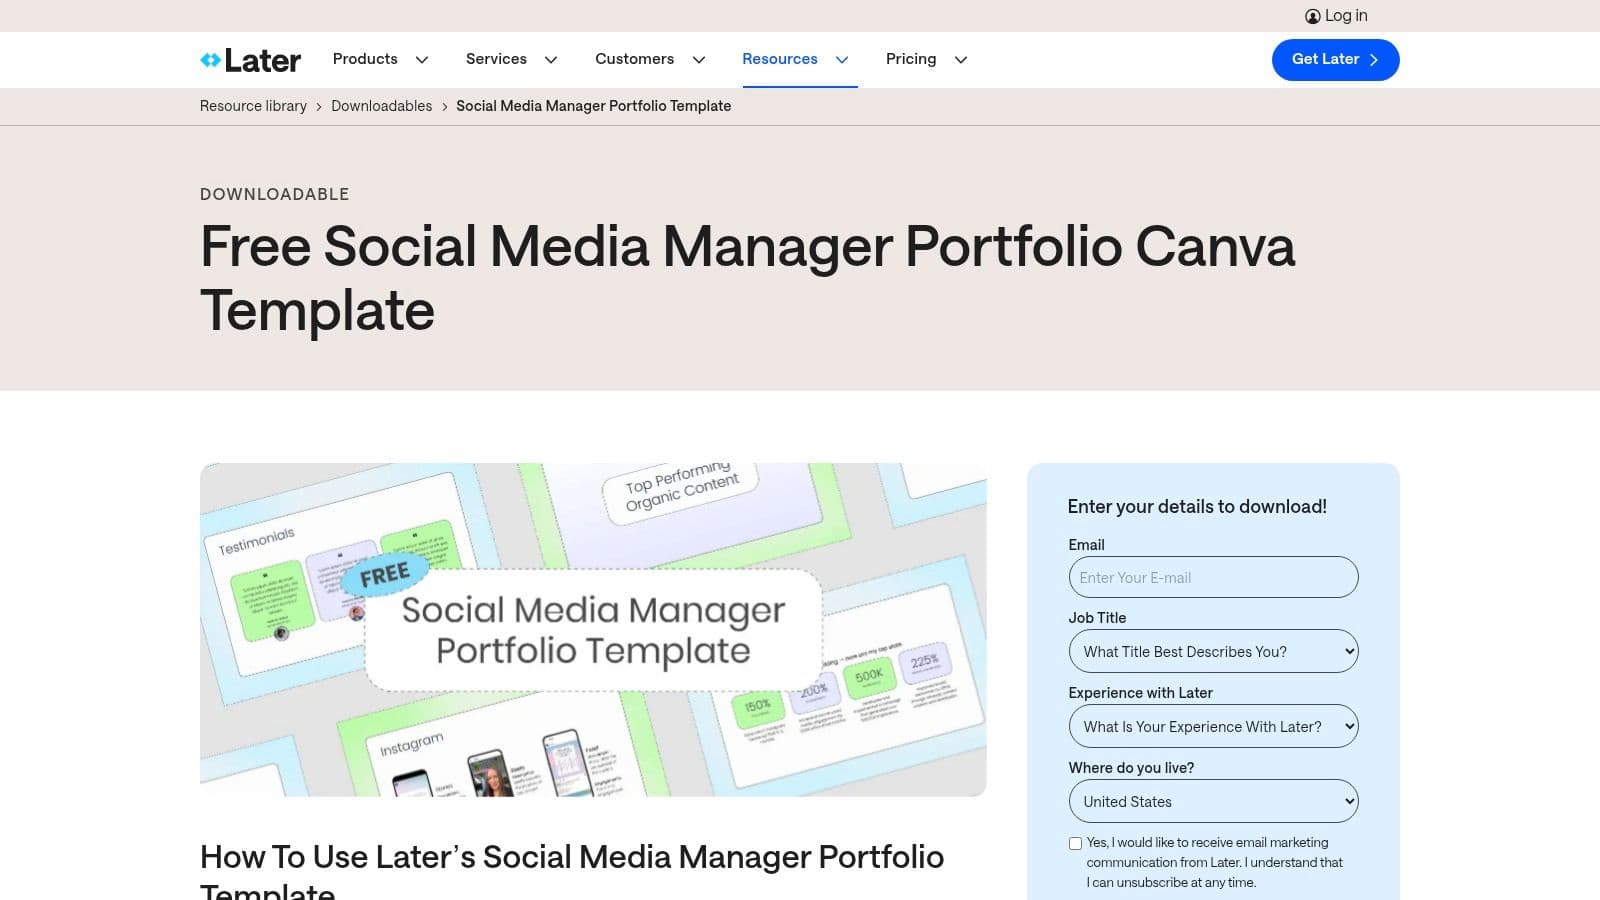Viewport: 1600px width, 900px height.
Task: Click the Email field label
Action: 1086,544
